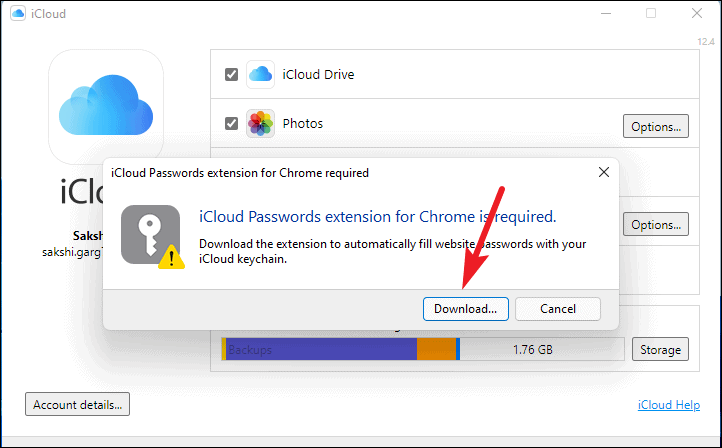Minimize the iCloud window
The height and width of the screenshot is (448, 722).
[x=606, y=13]
